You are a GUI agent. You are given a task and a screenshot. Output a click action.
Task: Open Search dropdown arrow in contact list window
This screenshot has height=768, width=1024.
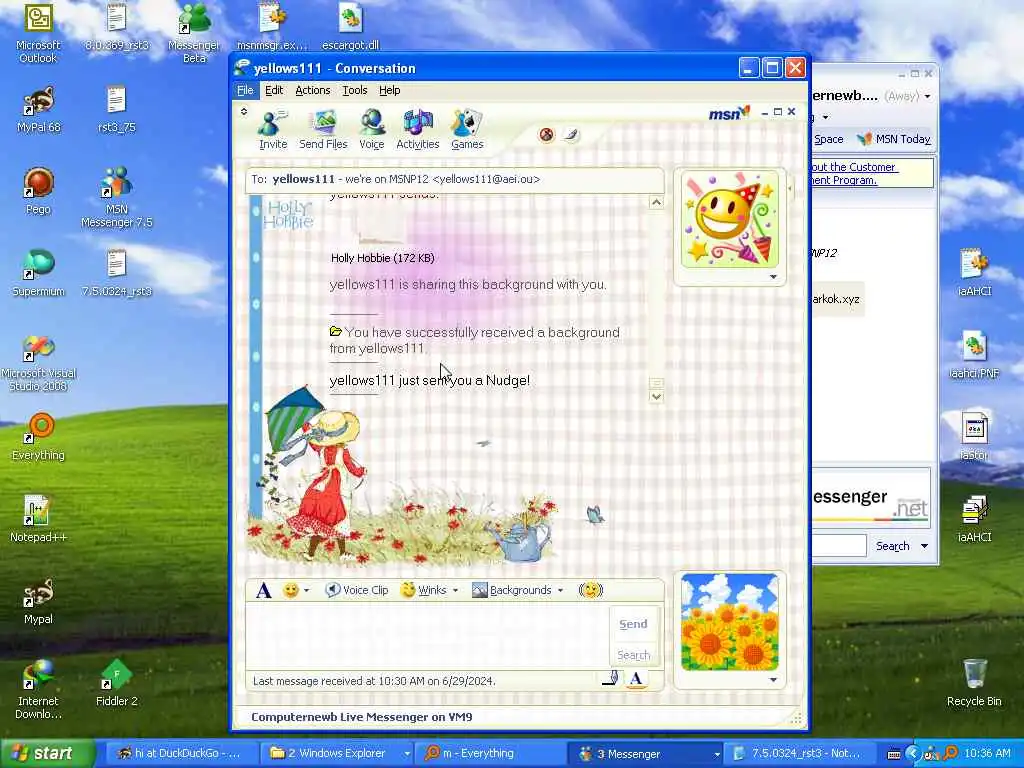pos(924,546)
